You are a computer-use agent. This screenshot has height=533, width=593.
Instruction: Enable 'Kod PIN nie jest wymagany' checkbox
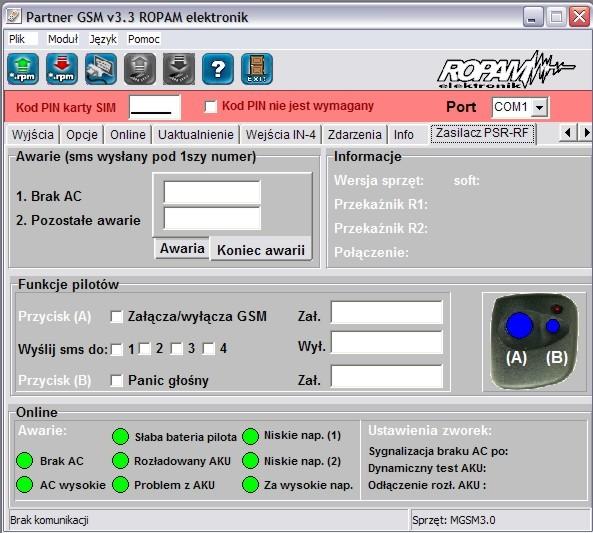click(x=211, y=107)
